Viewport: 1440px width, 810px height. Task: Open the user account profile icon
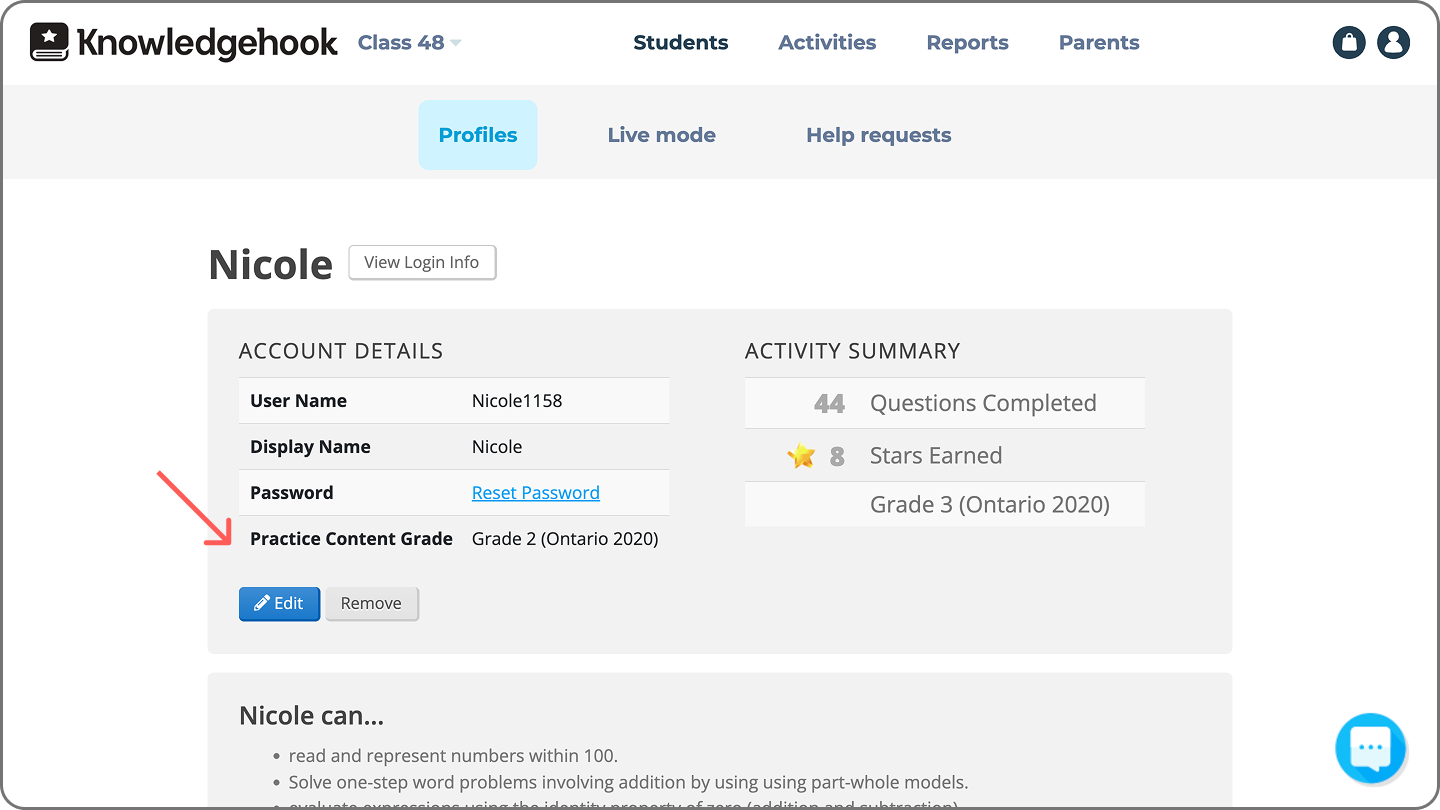[x=1393, y=42]
